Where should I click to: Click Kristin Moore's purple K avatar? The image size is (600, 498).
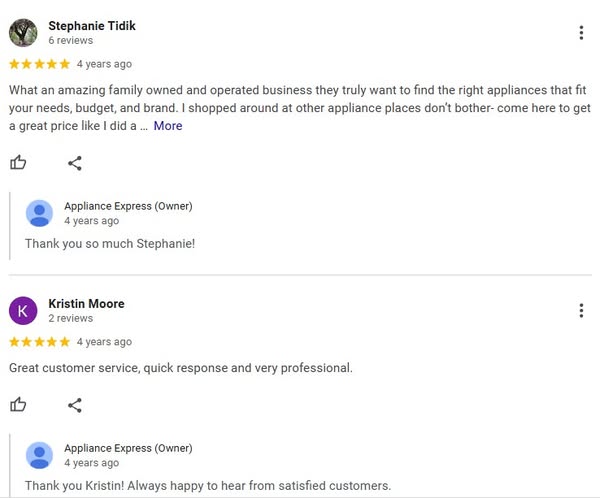click(x=23, y=310)
